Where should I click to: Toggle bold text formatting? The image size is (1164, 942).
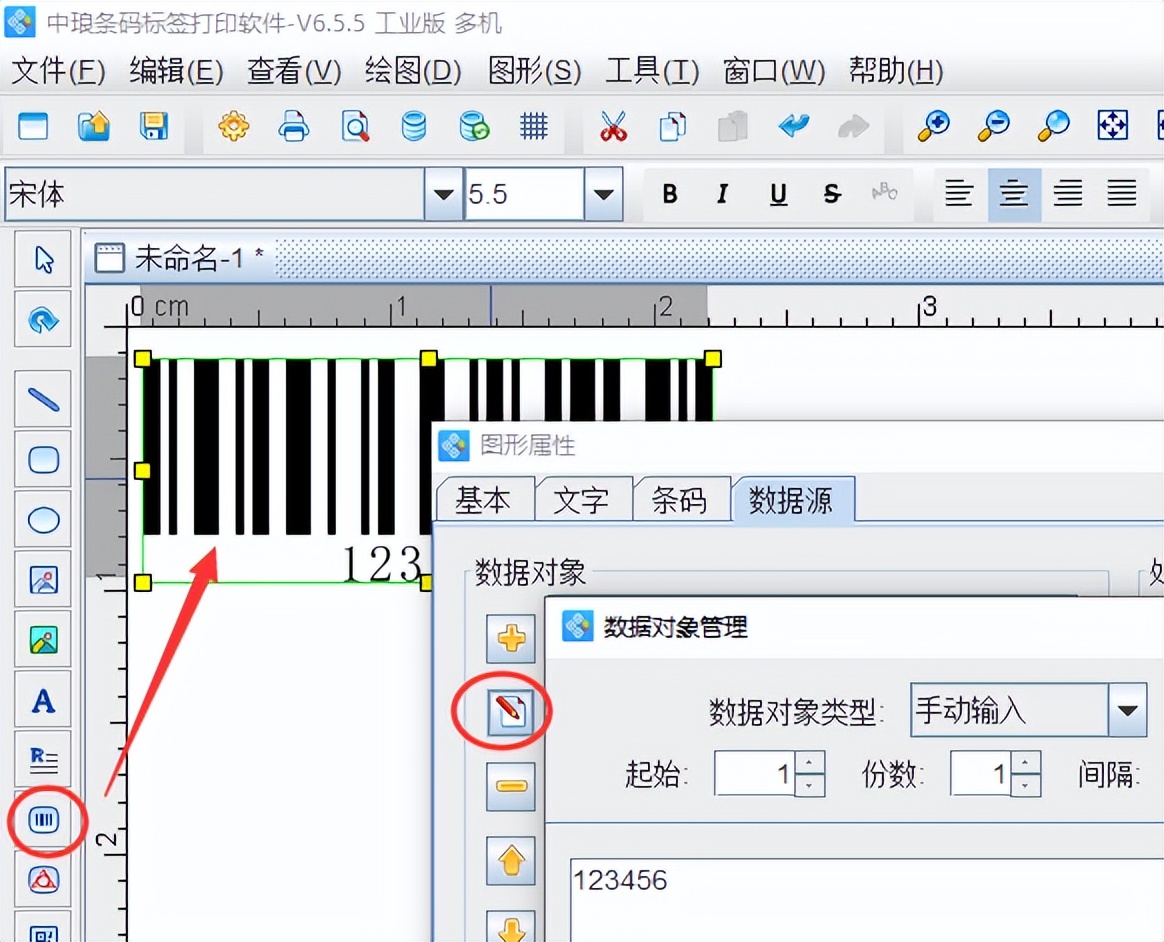(669, 194)
